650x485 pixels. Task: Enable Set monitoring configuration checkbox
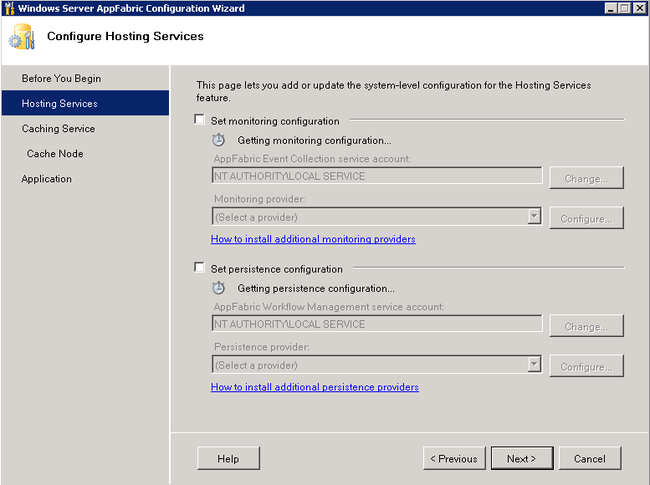(x=199, y=120)
